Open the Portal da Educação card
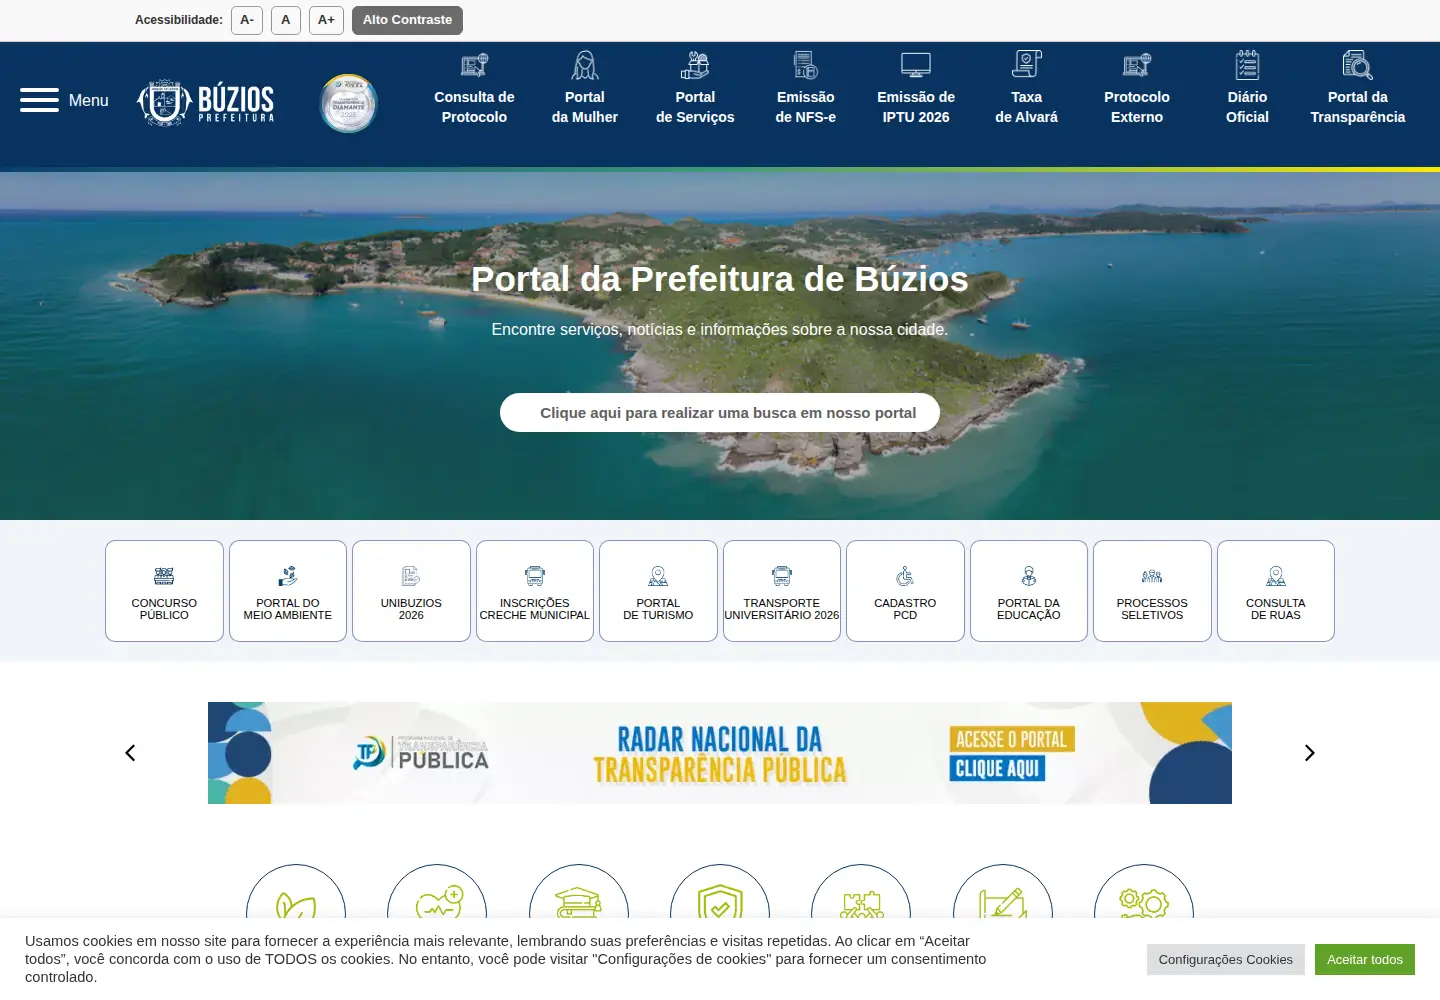Screen dimensions: 1440x1000 (x=1029, y=591)
